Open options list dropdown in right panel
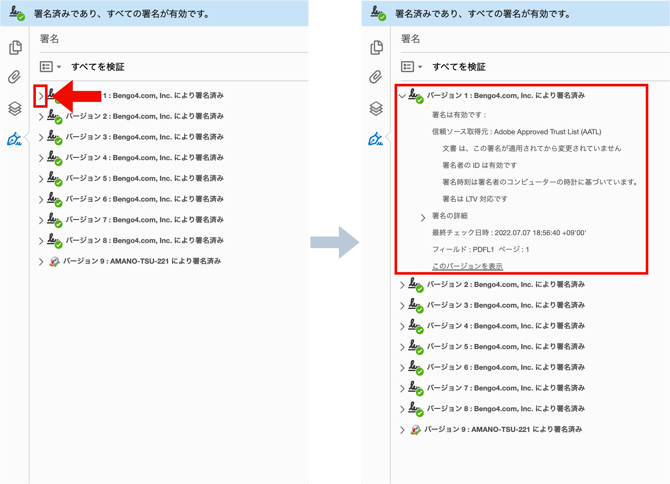 (412, 67)
